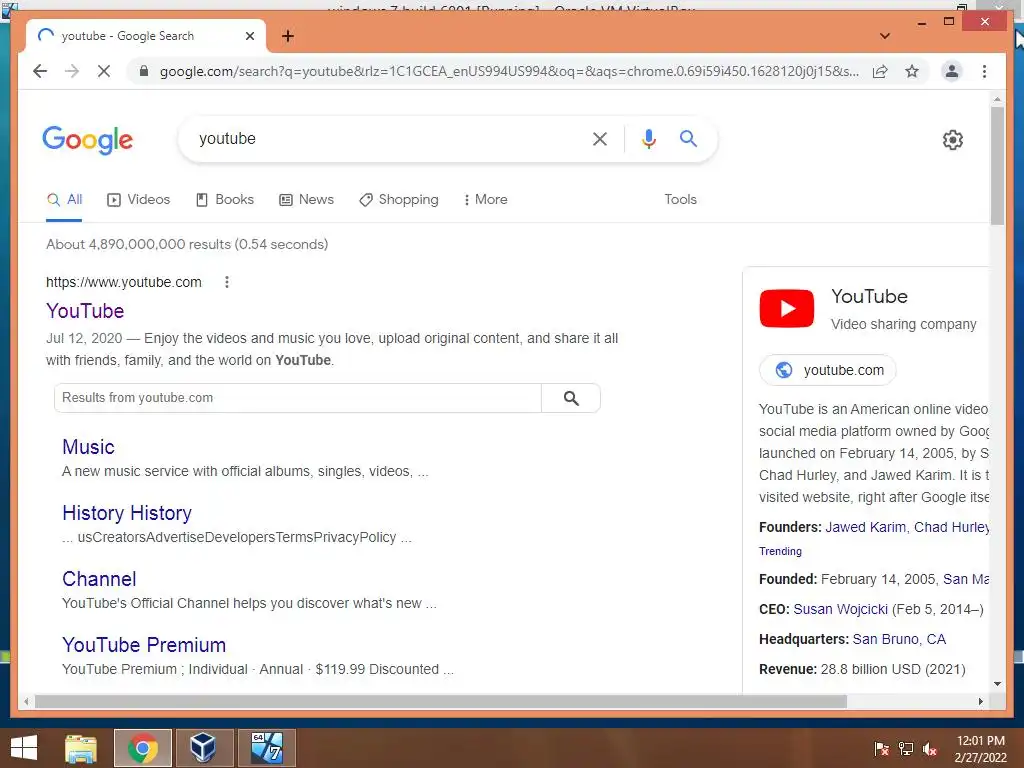Click the taskbar clock showing 12:01 PM
1024x768 pixels.
(x=980, y=749)
